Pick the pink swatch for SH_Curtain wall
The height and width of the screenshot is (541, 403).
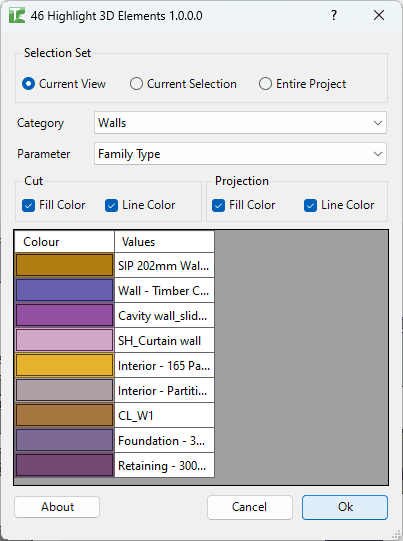pos(65,340)
